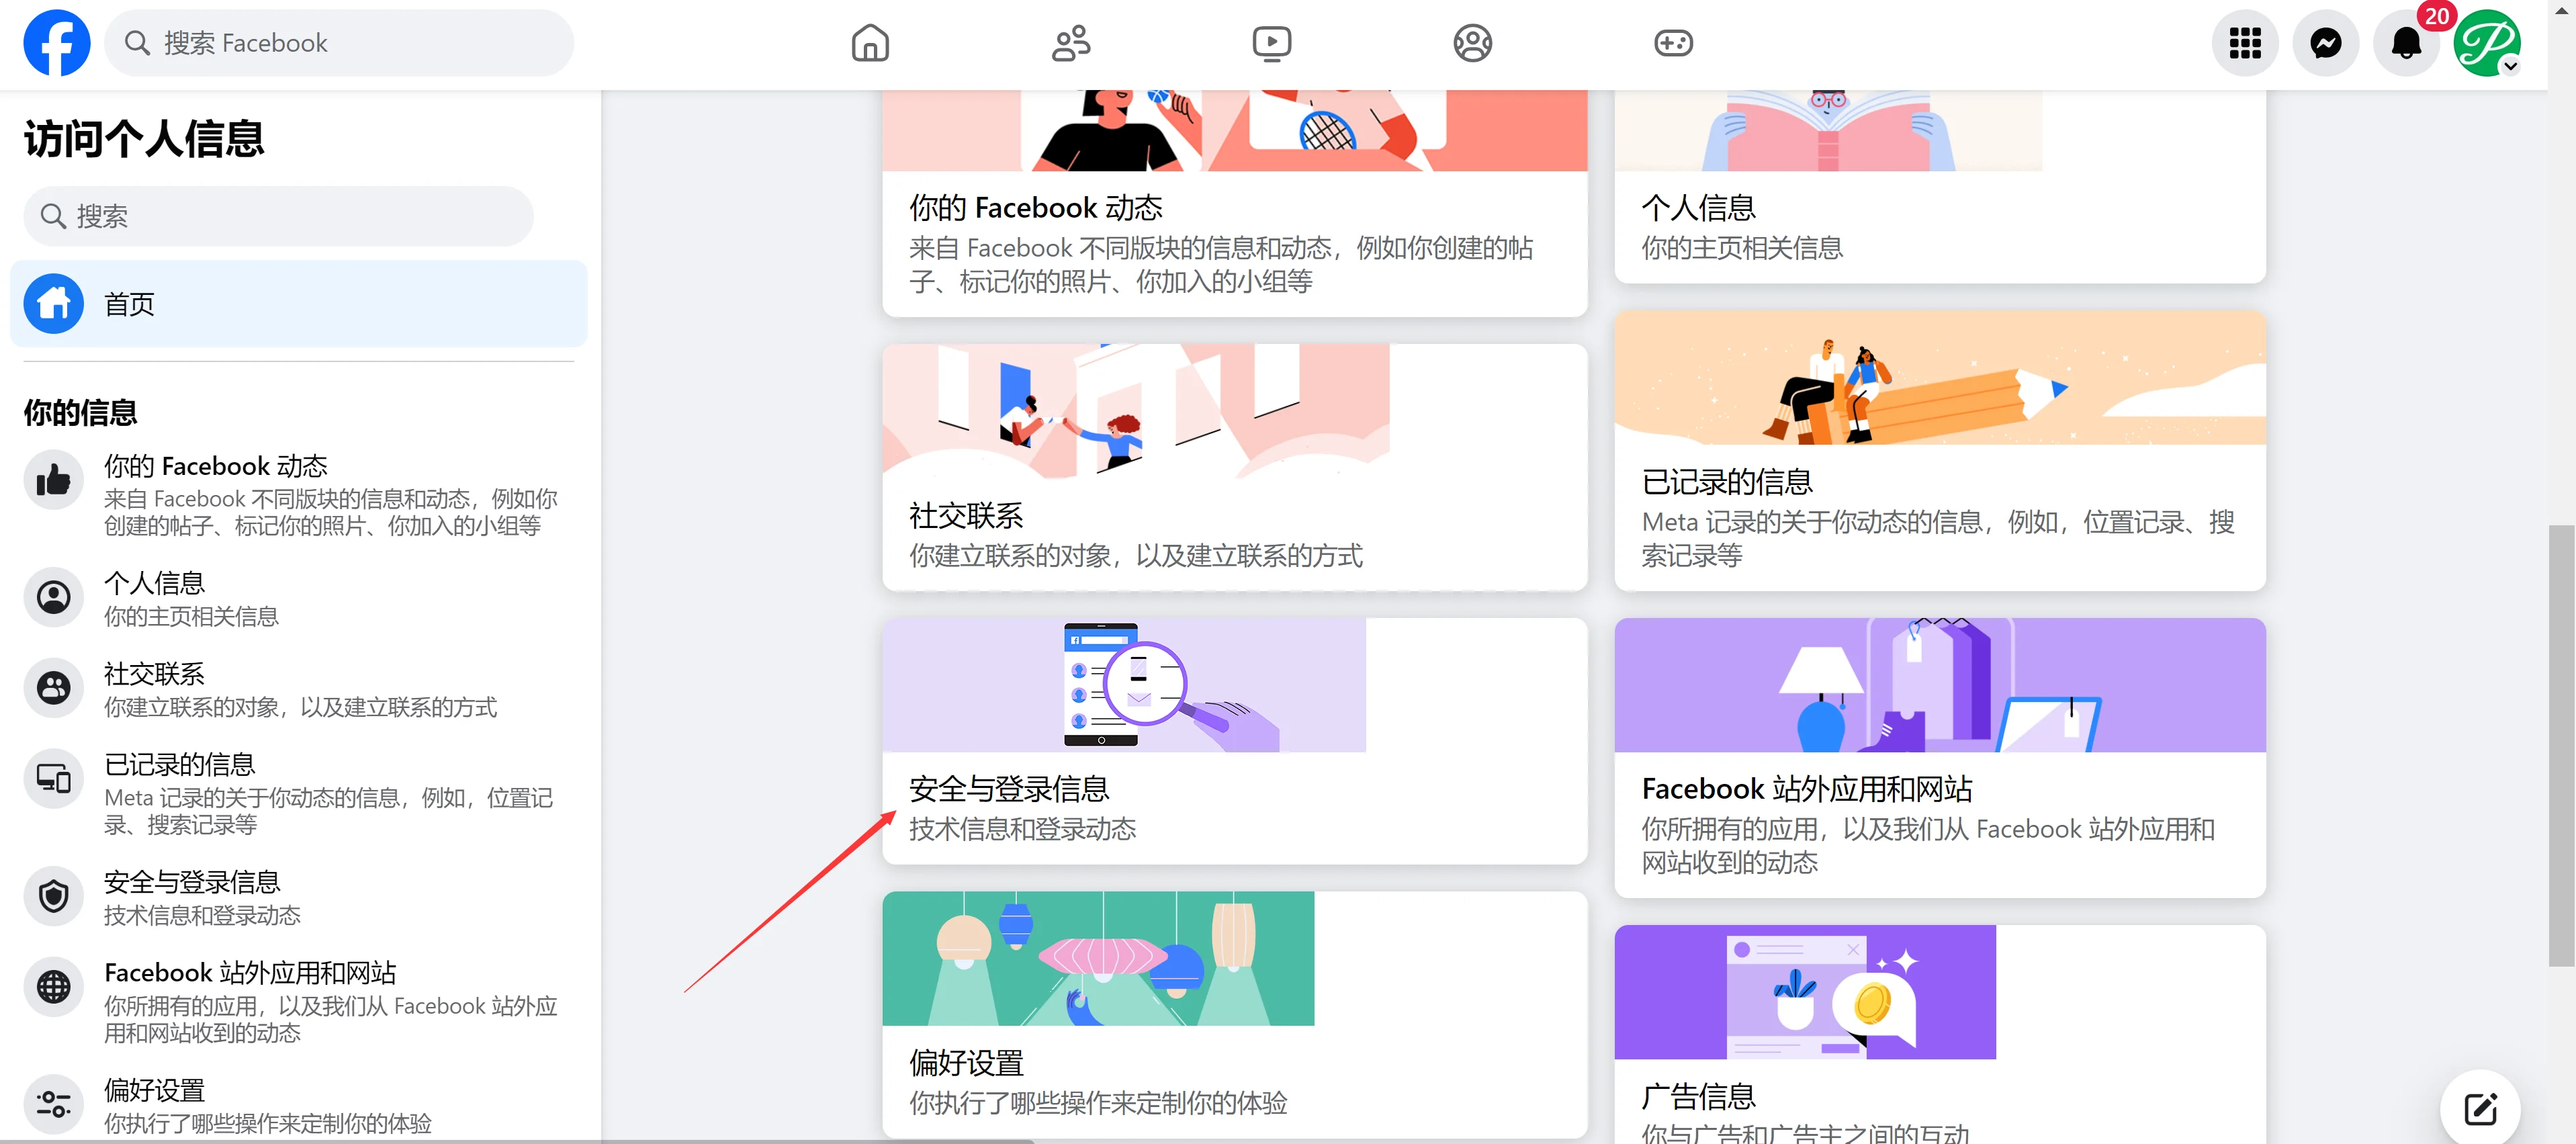Click the sliders icon beside 偏好设置
2576x1144 pixels.
click(x=54, y=1104)
